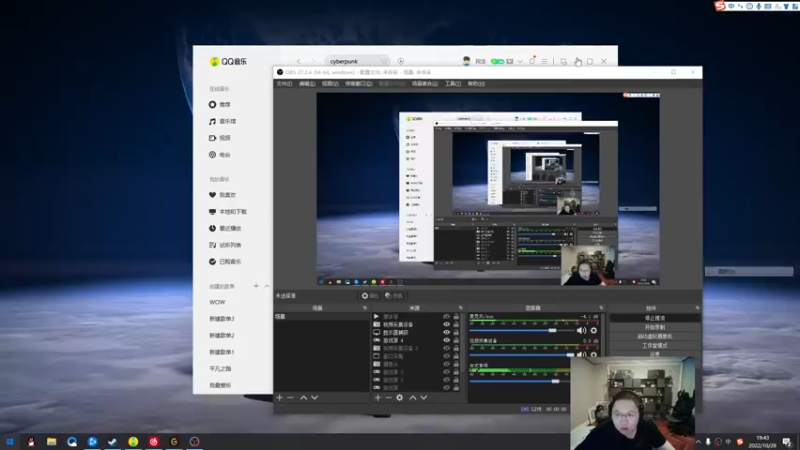Create a new playlist with plus icon

coord(256,286)
